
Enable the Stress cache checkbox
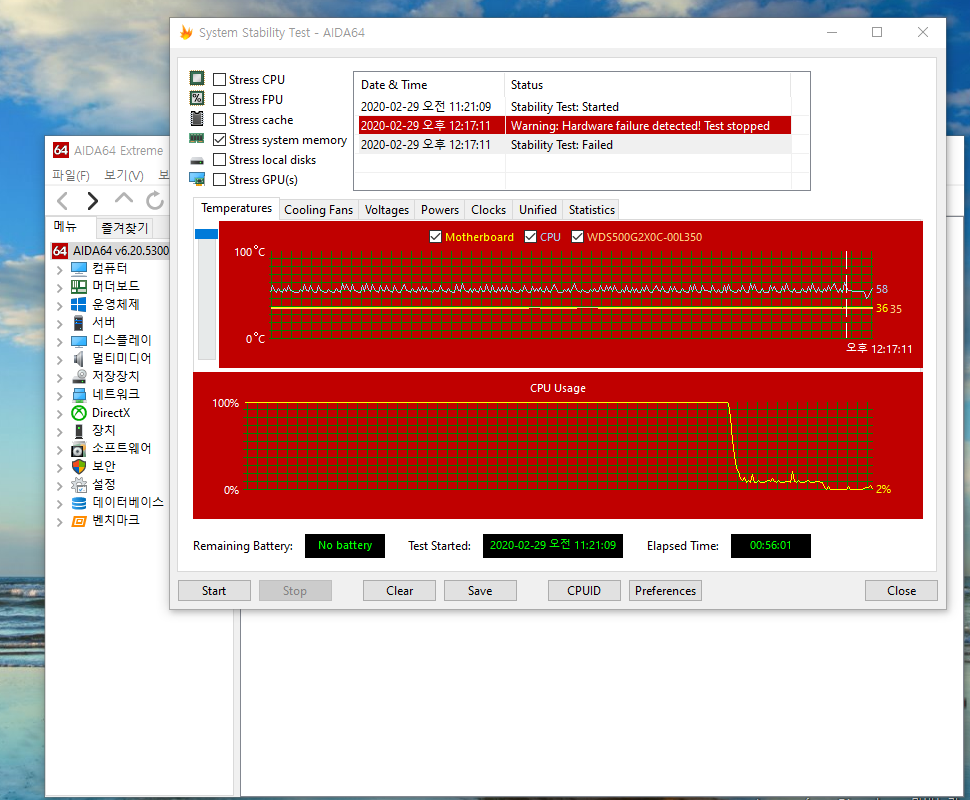coord(219,119)
